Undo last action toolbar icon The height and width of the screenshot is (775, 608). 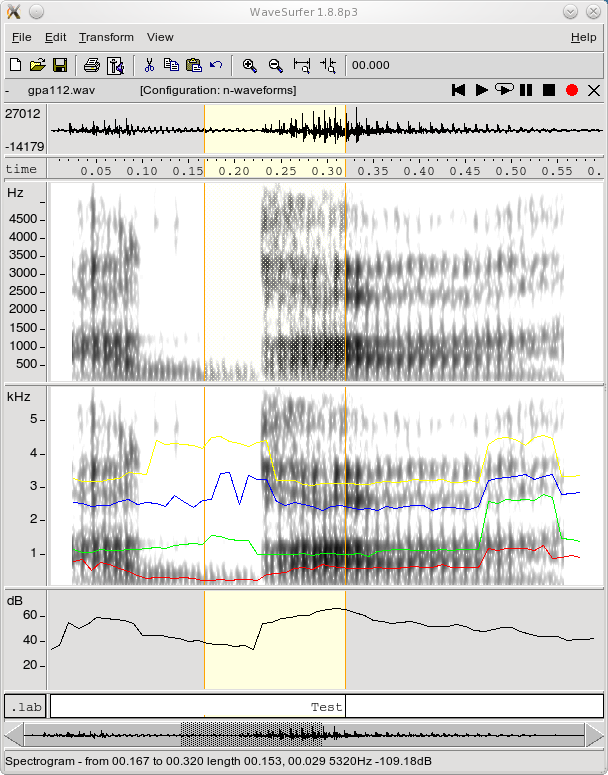coord(216,65)
